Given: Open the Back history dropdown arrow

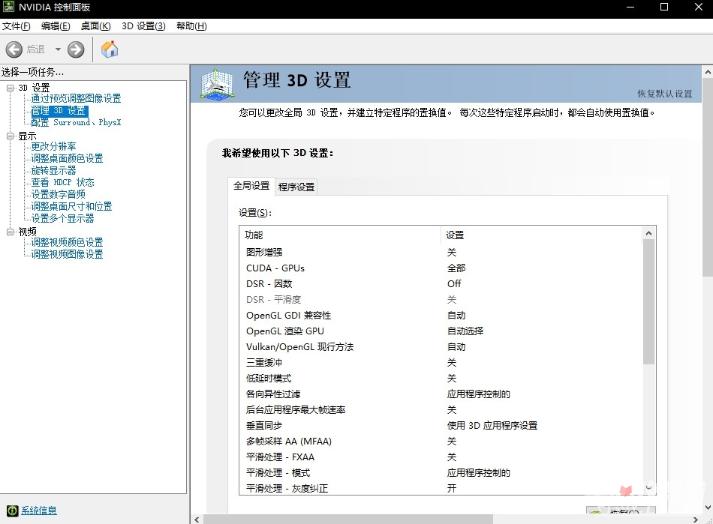Looking at the screenshot, I should tap(58, 49).
